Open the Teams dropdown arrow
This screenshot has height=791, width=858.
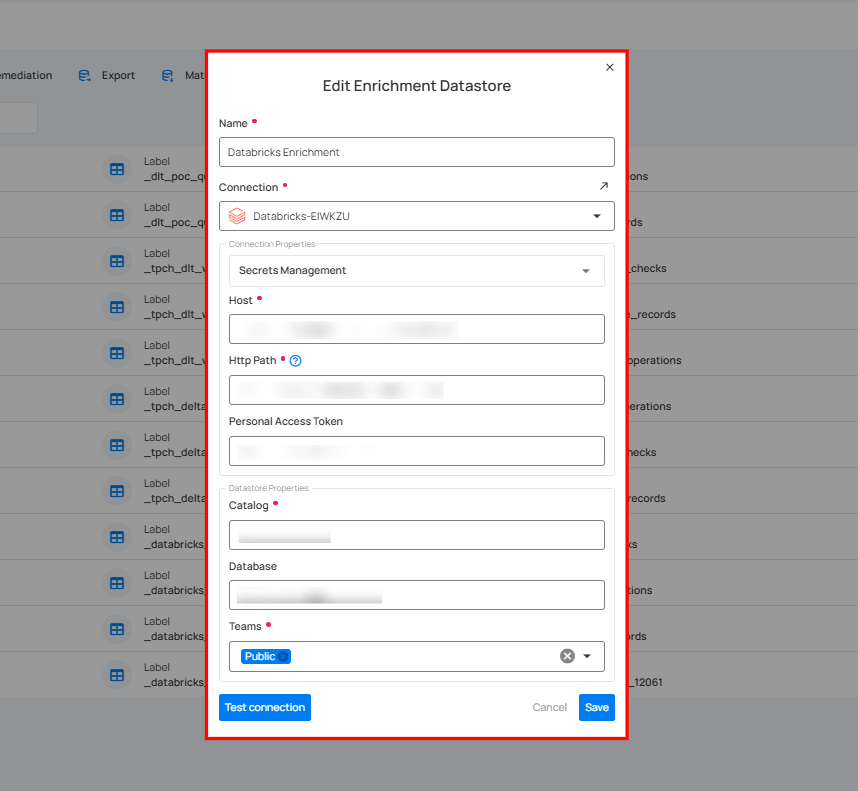[587, 656]
